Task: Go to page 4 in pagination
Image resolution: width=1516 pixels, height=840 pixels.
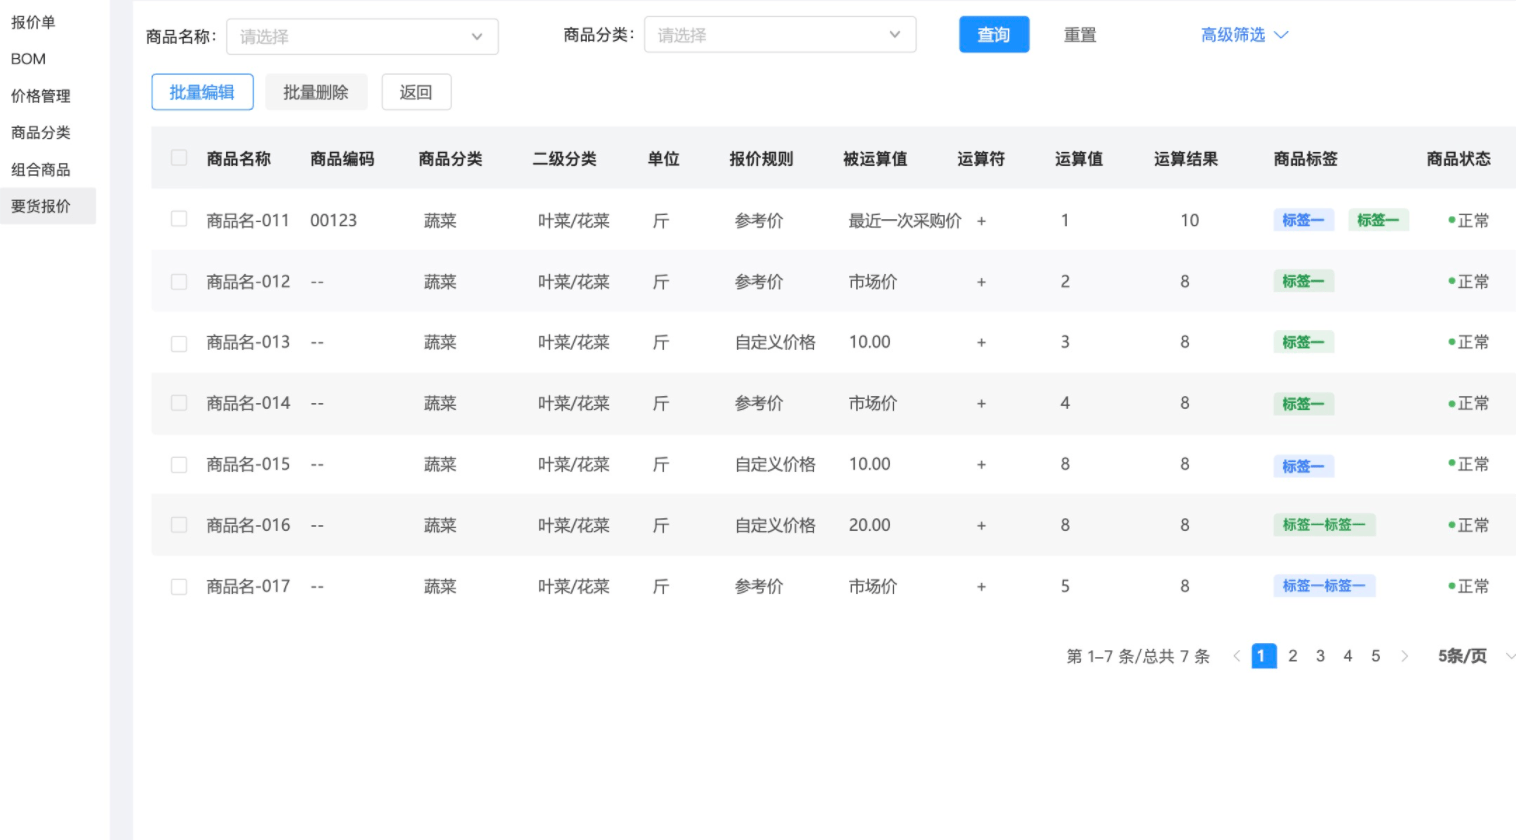Action: (1348, 656)
